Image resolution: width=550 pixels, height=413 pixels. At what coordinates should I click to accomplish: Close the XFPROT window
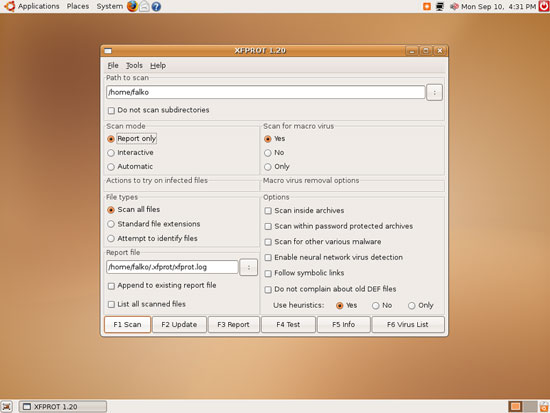click(440, 51)
